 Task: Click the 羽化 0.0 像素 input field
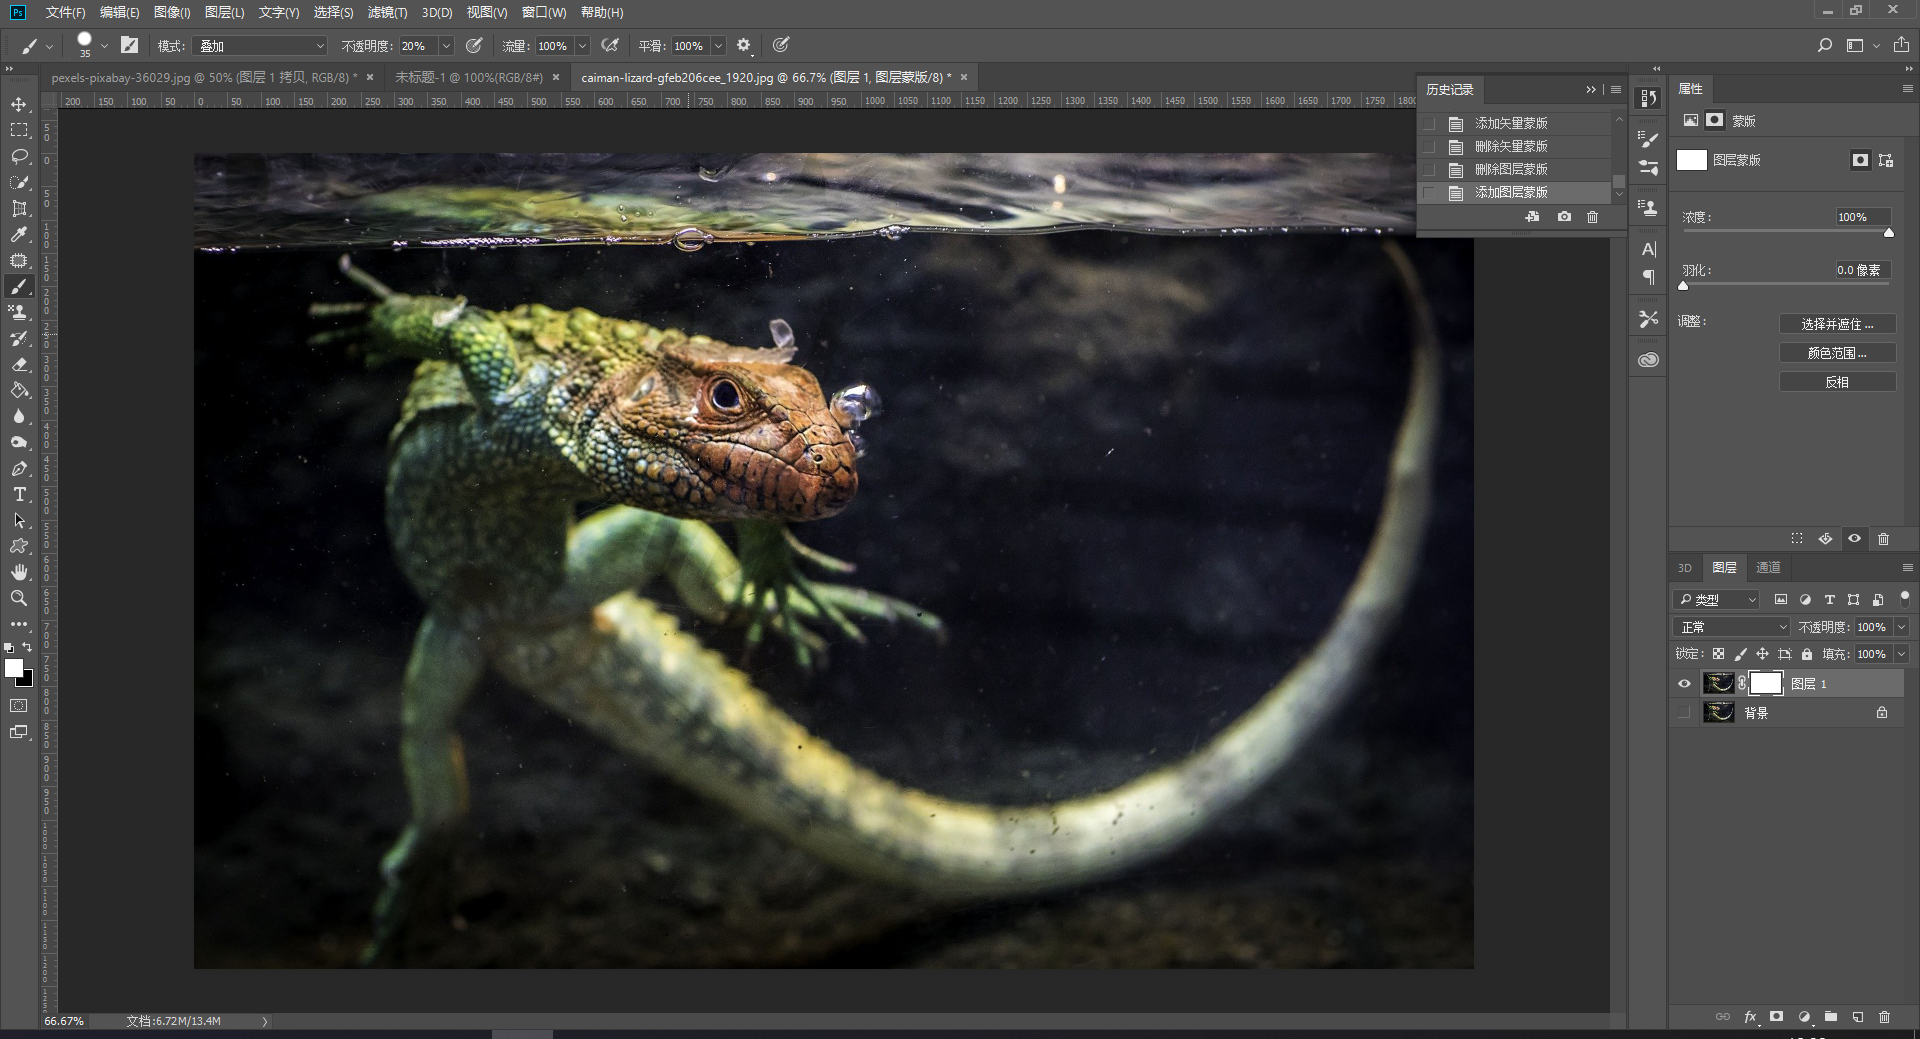[x=1862, y=270]
